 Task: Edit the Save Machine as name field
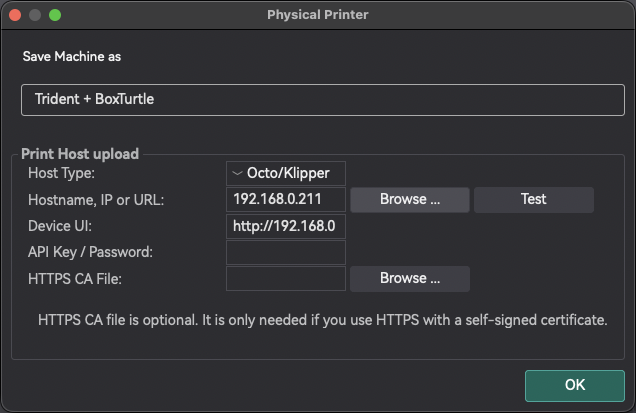pyautogui.click(x=322, y=100)
